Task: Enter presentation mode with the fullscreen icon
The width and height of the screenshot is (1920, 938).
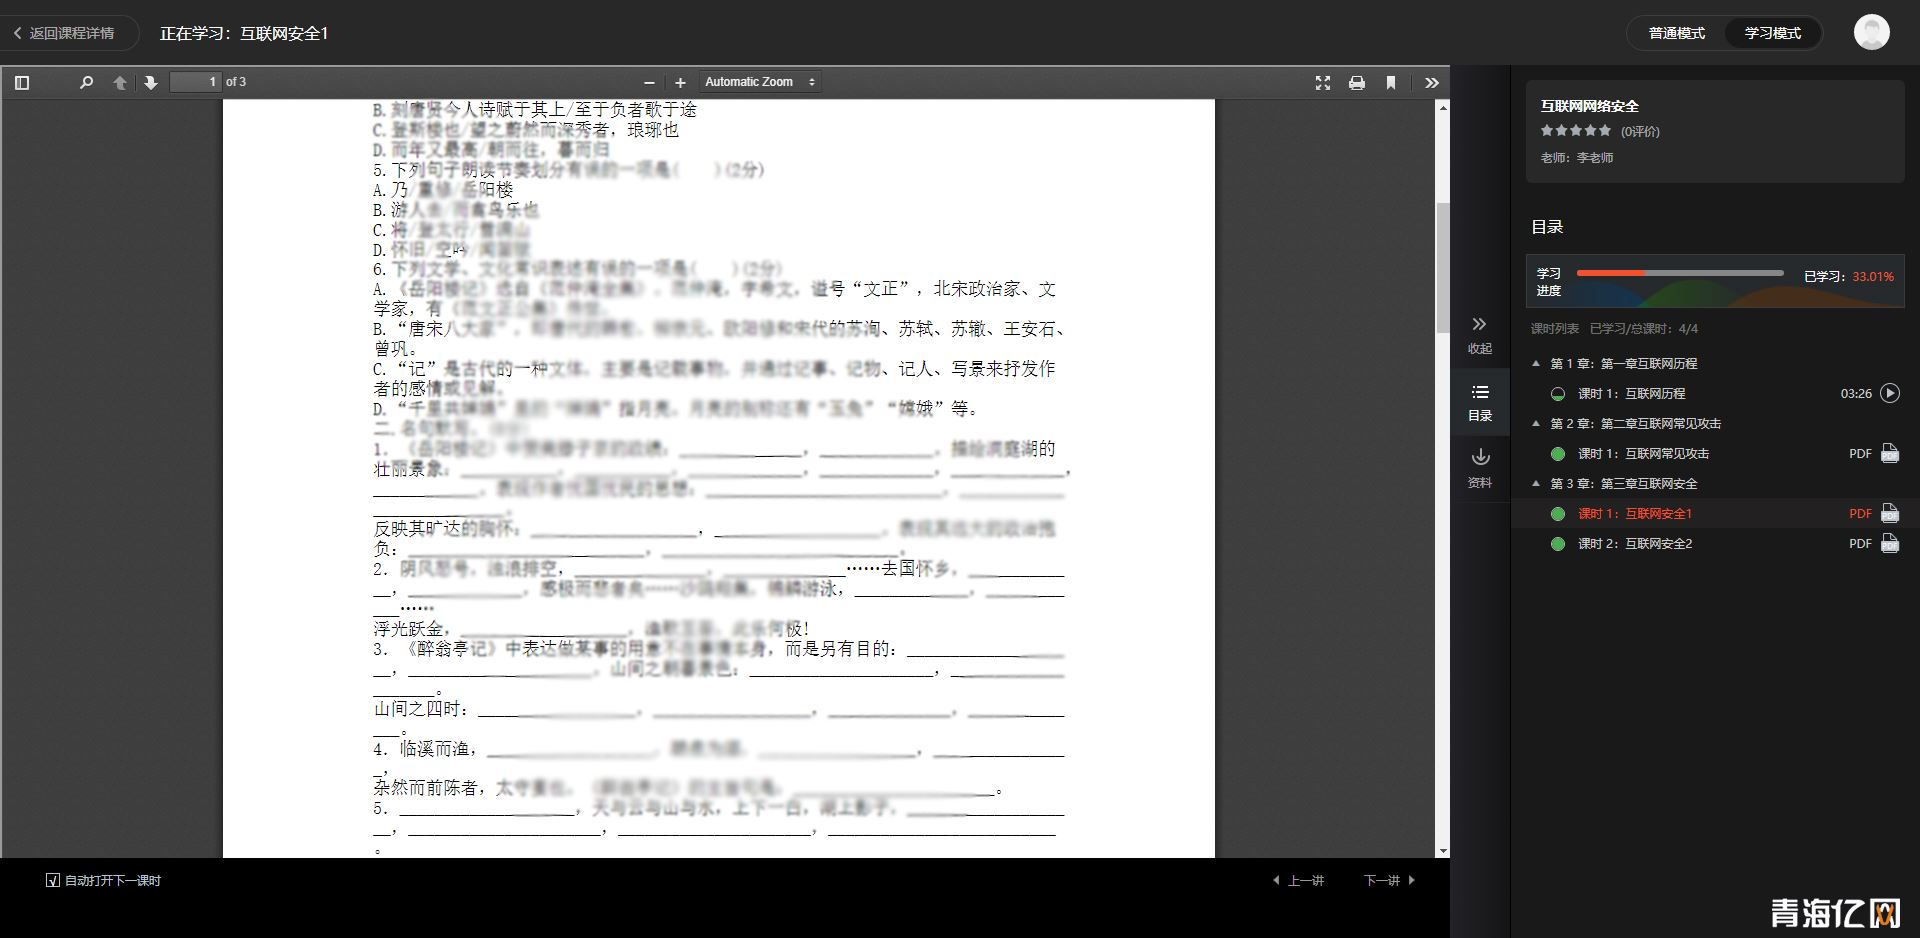Action: (x=1323, y=83)
